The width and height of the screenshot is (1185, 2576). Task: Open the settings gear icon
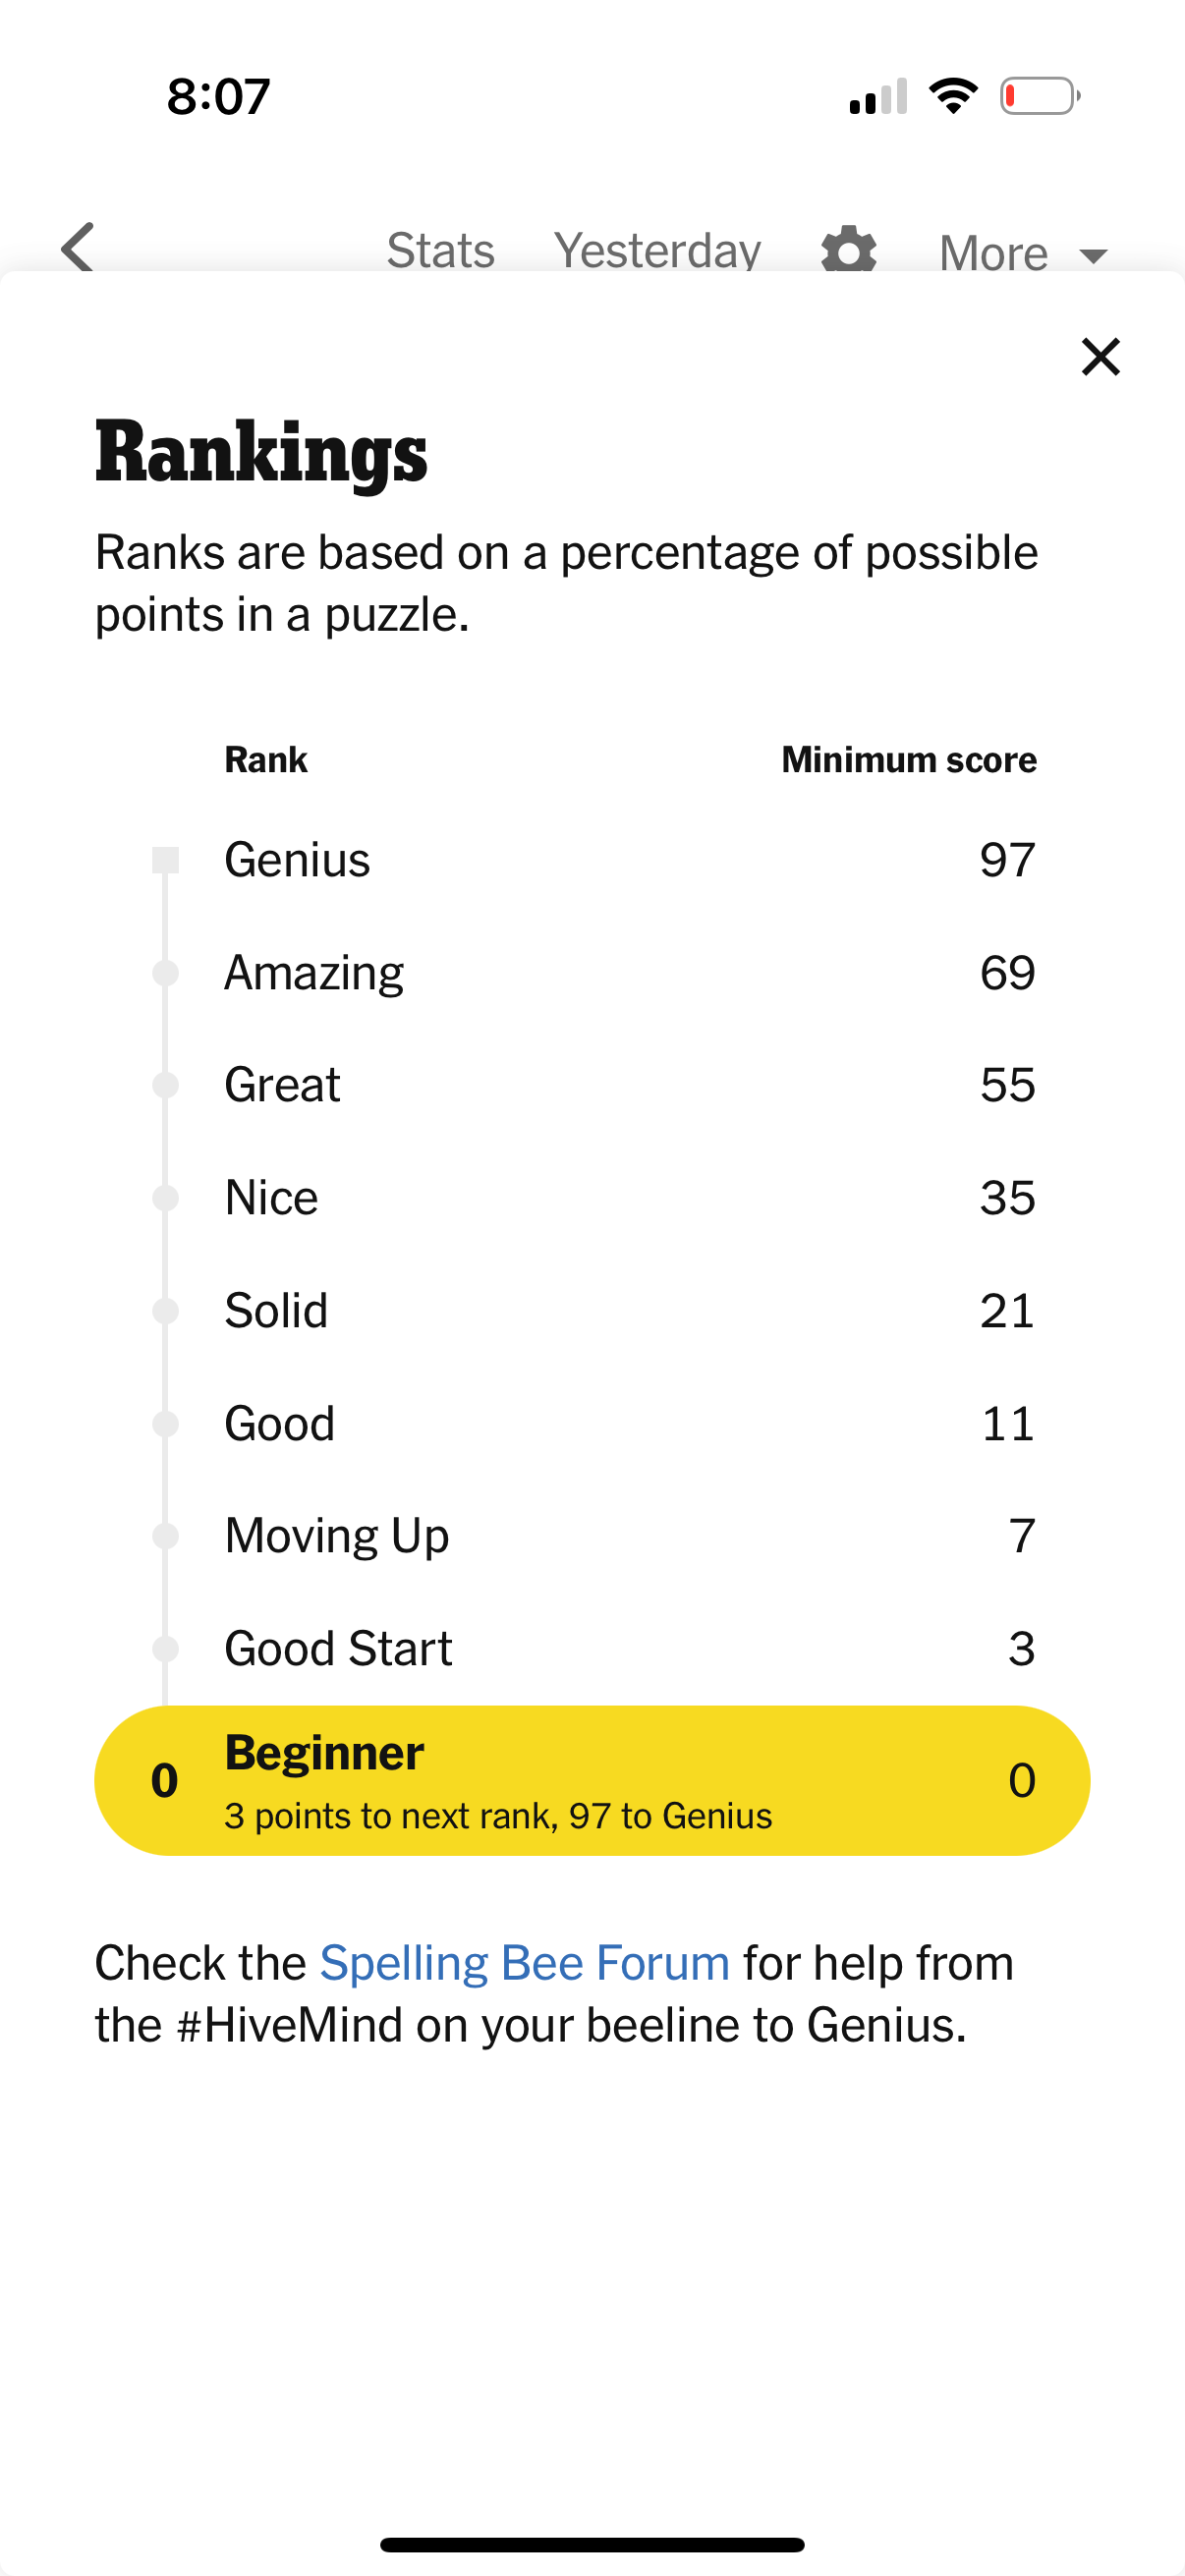(847, 250)
